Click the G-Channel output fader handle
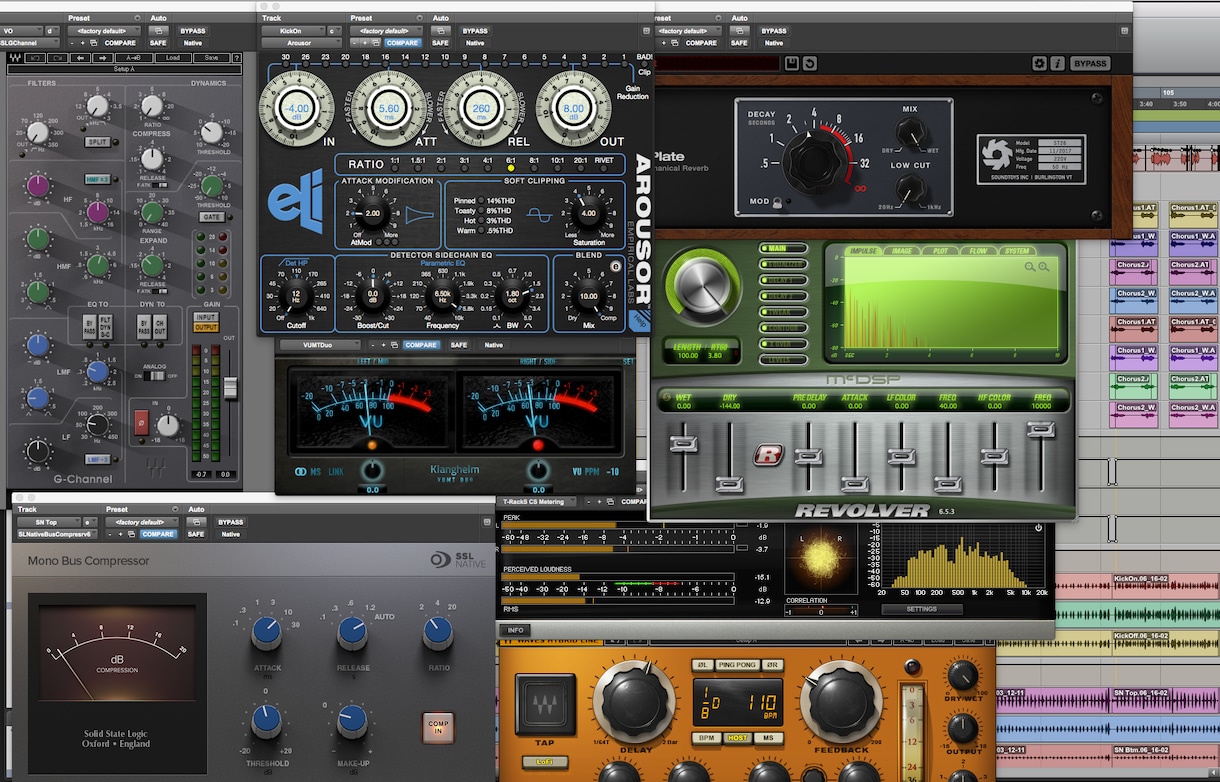Screen dimensions: 1220x782 (x=229, y=386)
